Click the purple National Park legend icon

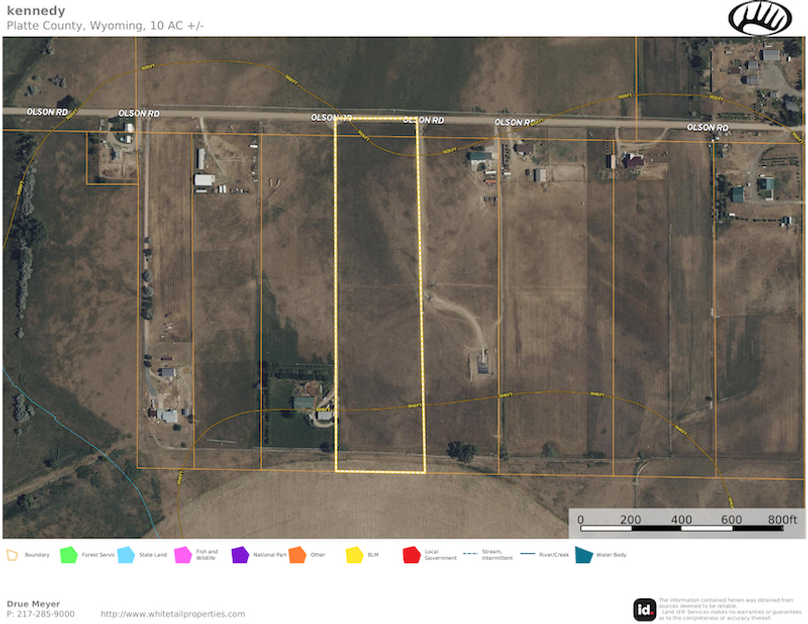[240, 554]
